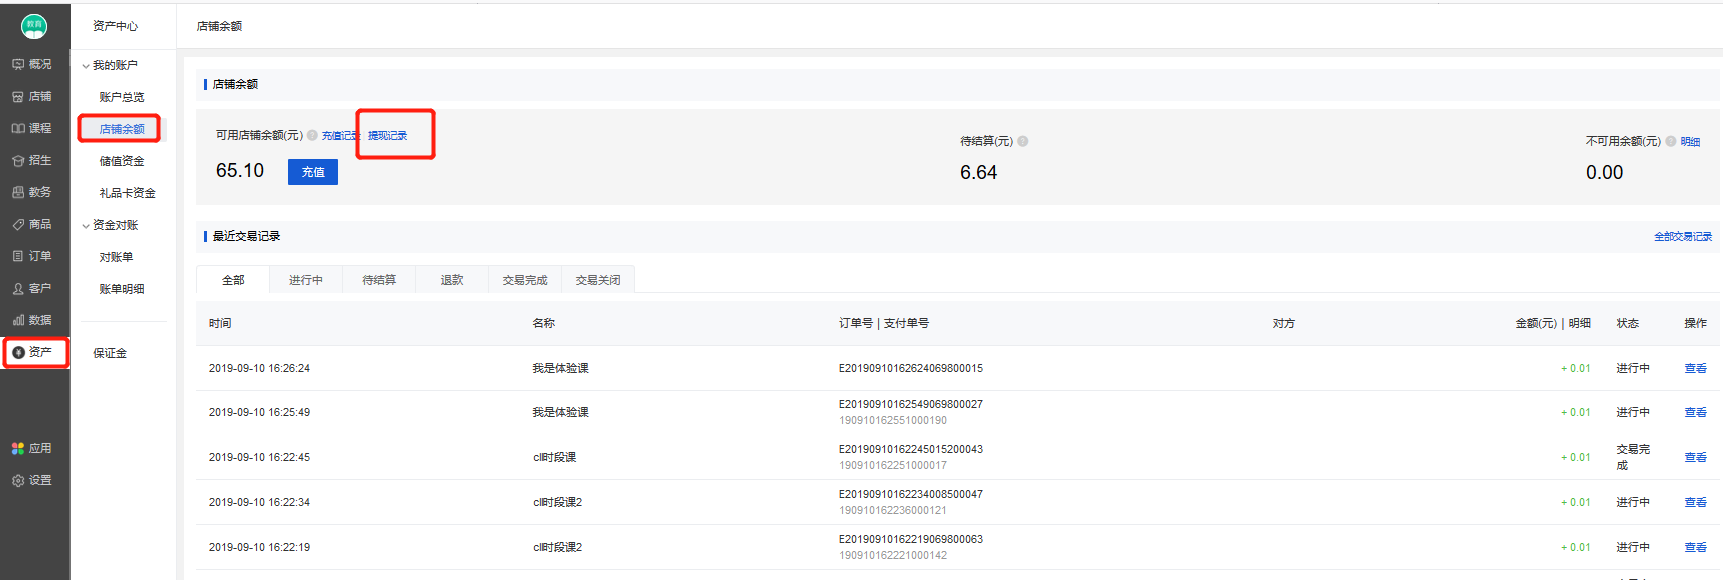Switch to the 交易完成 tab
1723x580 pixels.
coord(525,280)
